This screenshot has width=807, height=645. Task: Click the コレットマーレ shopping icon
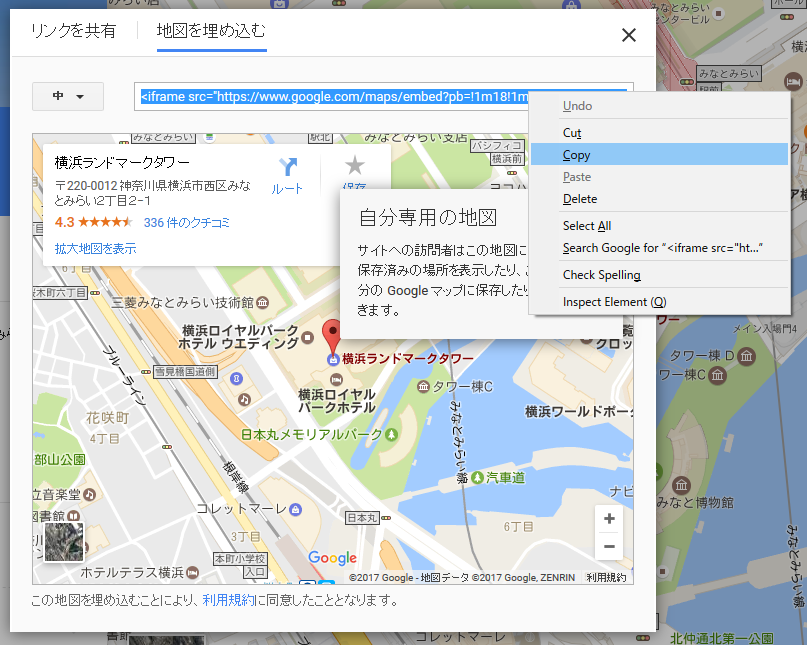(x=295, y=510)
